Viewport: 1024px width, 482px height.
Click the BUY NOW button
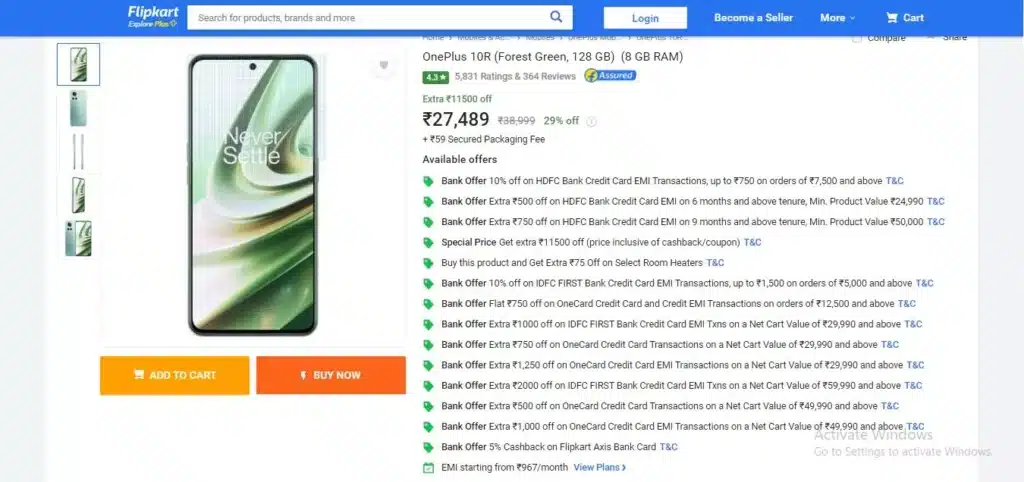click(x=331, y=375)
